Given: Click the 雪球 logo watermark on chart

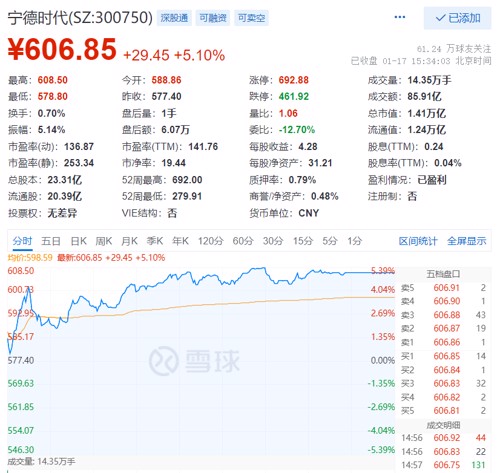Looking at the screenshot, I should pos(194,361).
